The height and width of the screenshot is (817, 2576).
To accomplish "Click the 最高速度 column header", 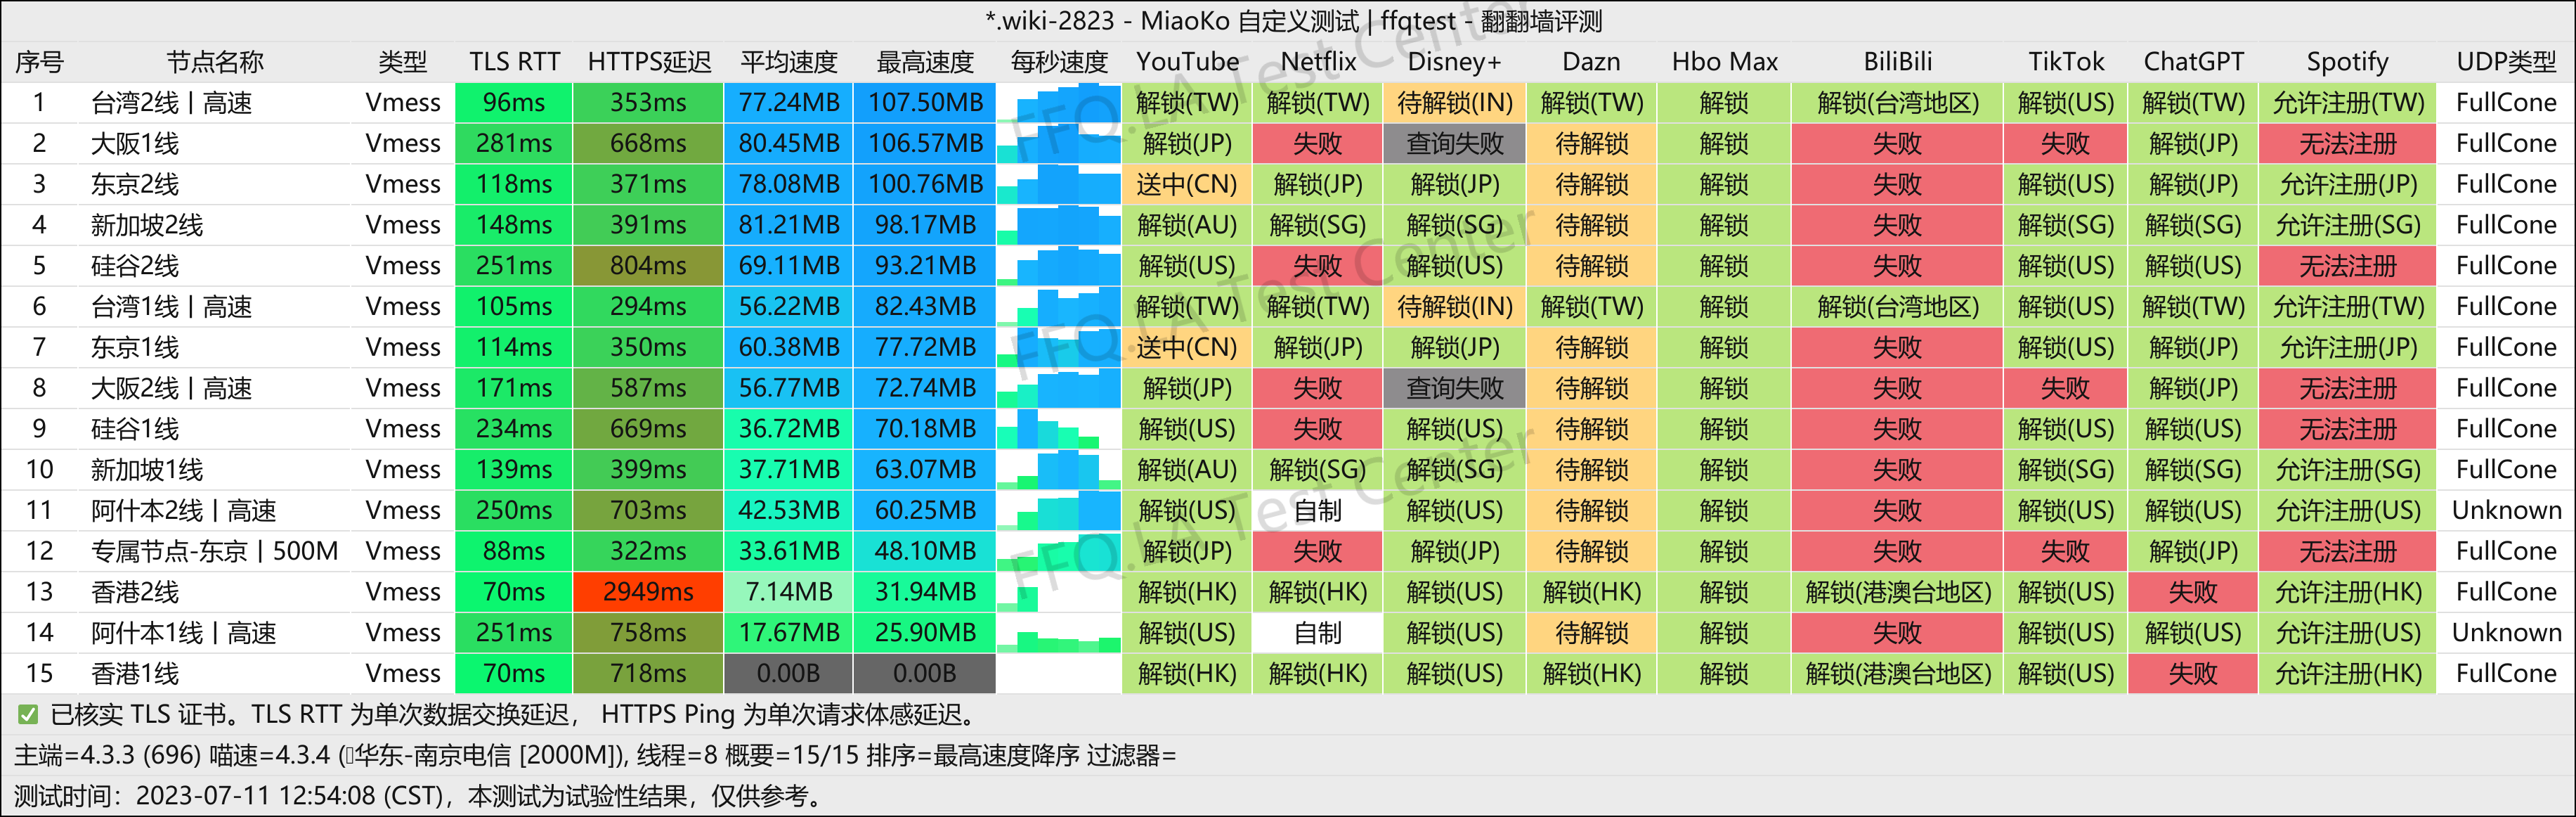I will [925, 62].
